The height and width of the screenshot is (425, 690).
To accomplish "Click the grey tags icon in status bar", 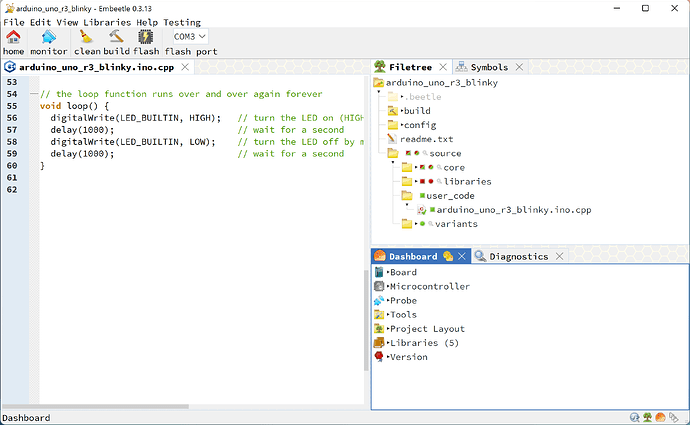I will [x=673, y=417].
